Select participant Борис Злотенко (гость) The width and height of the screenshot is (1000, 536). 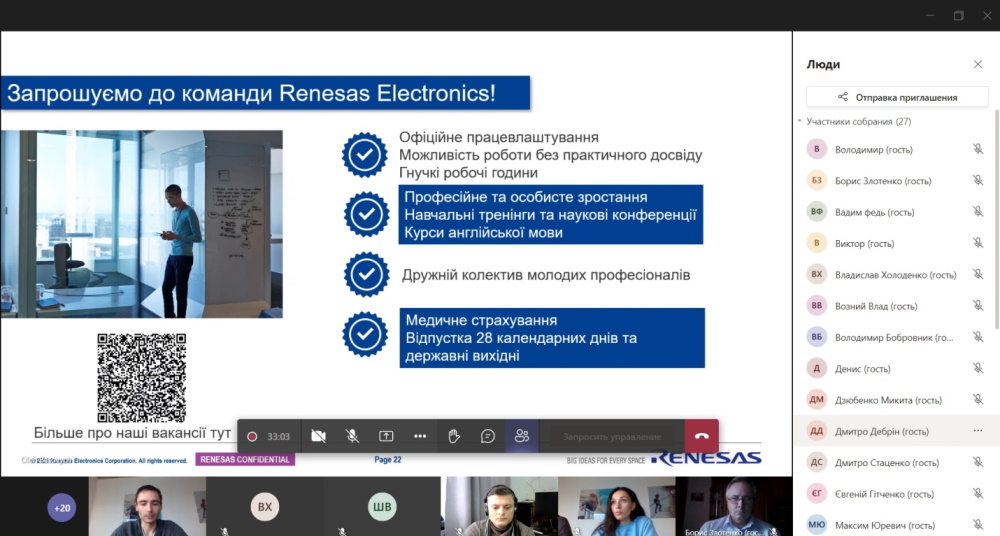[894, 181]
